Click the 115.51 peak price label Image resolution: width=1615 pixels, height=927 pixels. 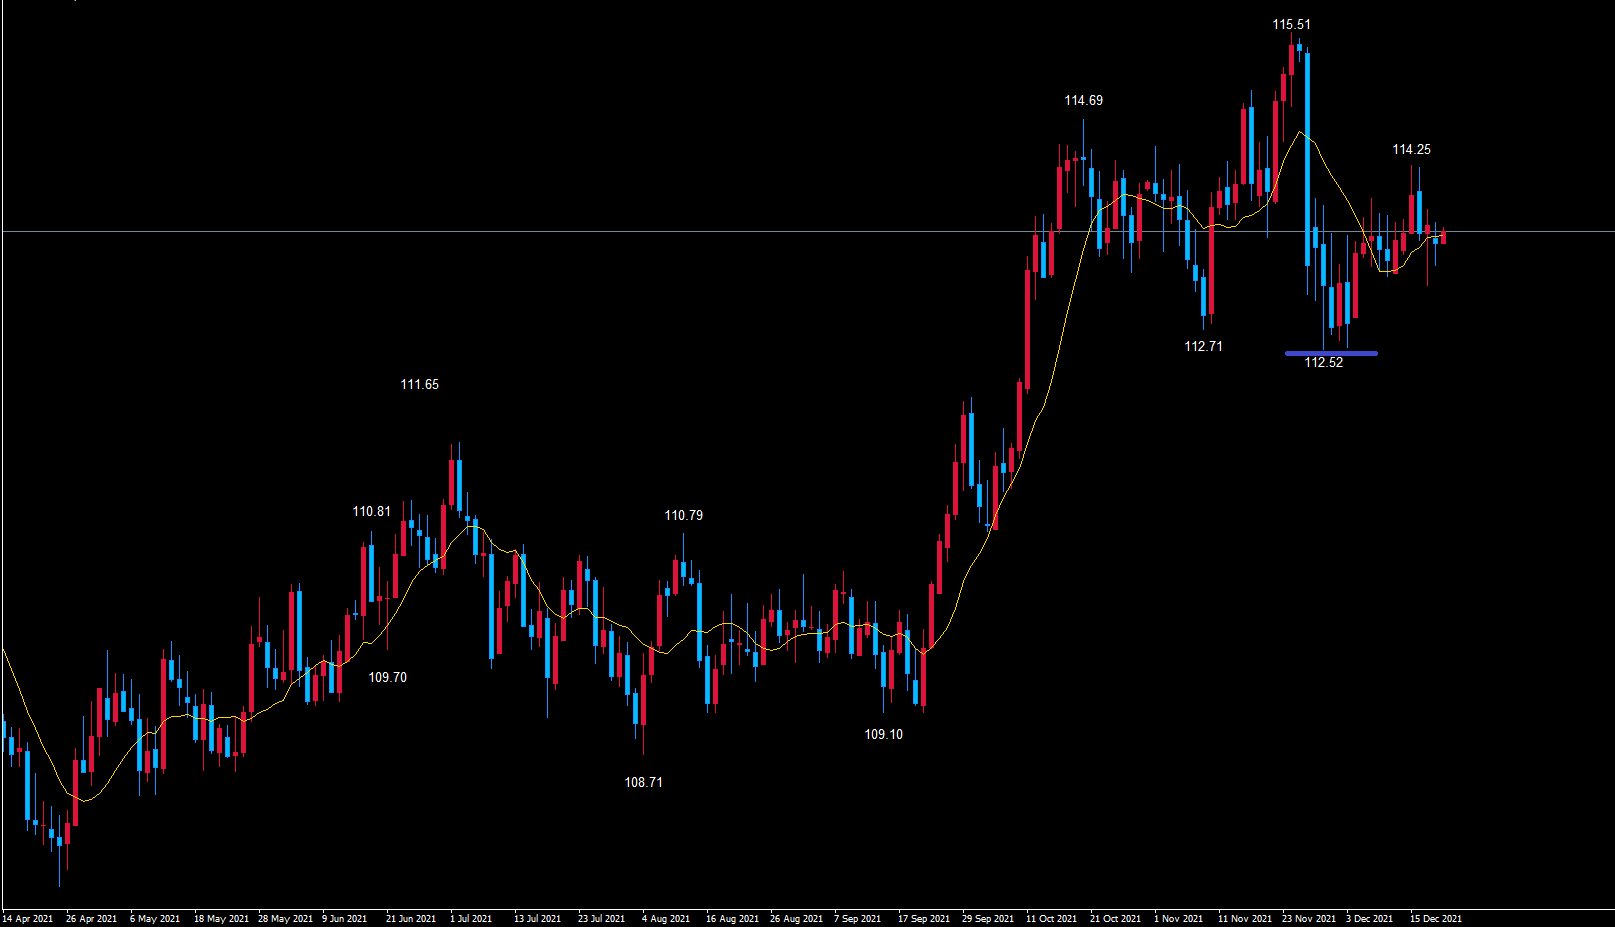pyautogui.click(x=1291, y=24)
